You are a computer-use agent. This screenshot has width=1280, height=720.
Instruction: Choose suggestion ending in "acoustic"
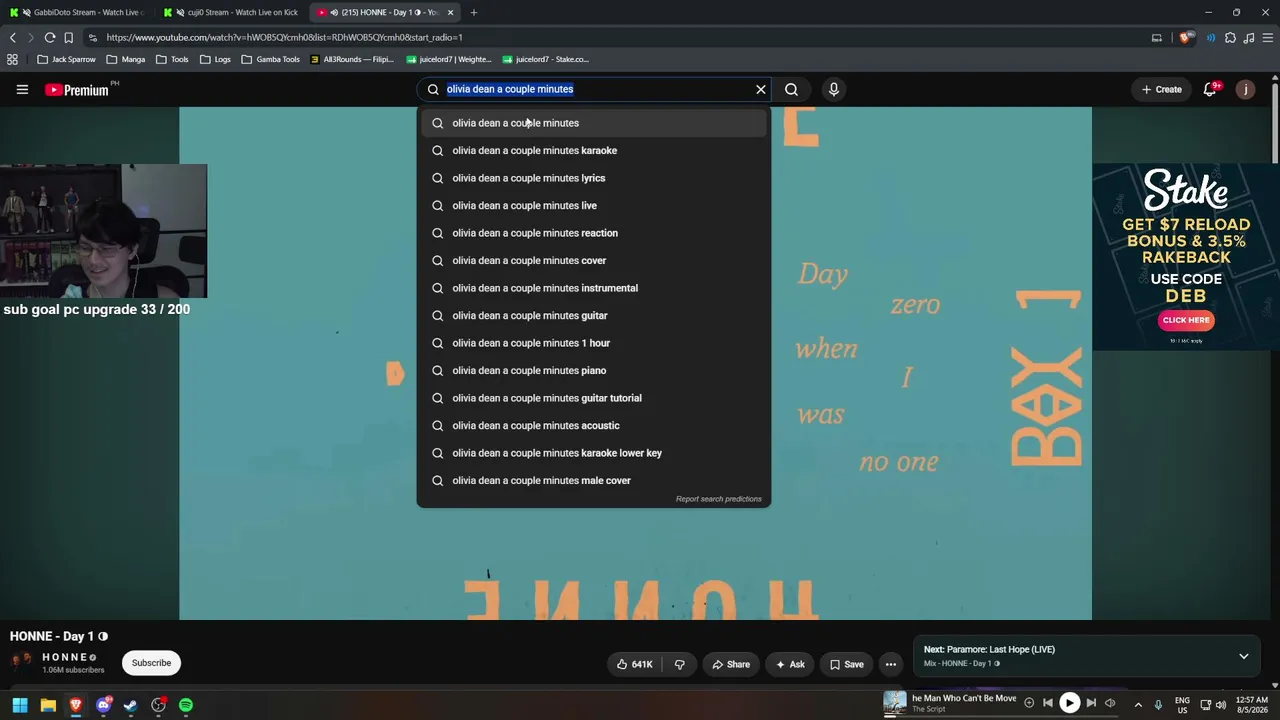tap(593, 425)
